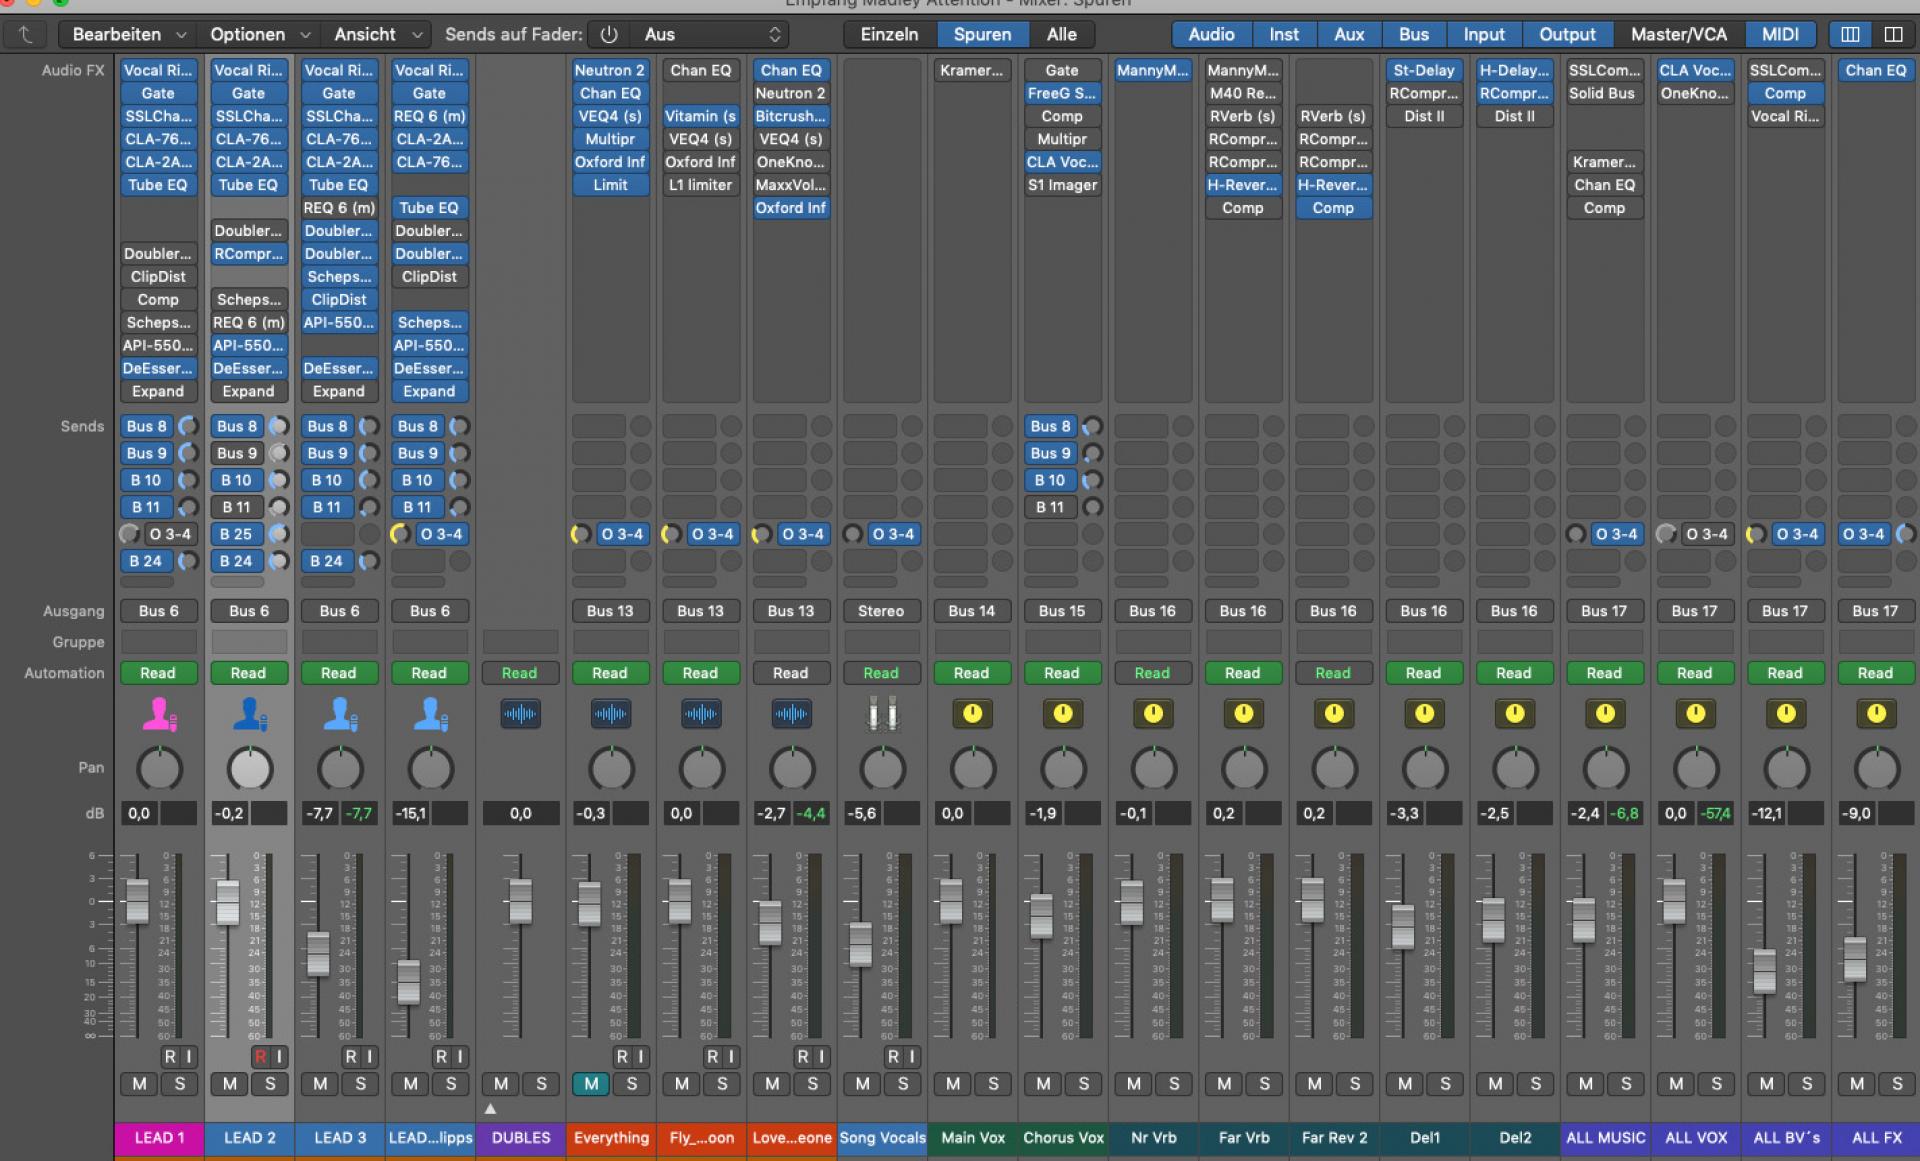Image resolution: width=1920 pixels, height=1161 pixels.
Task: Unmute the Everything channel
Action: coord(591,1083)
